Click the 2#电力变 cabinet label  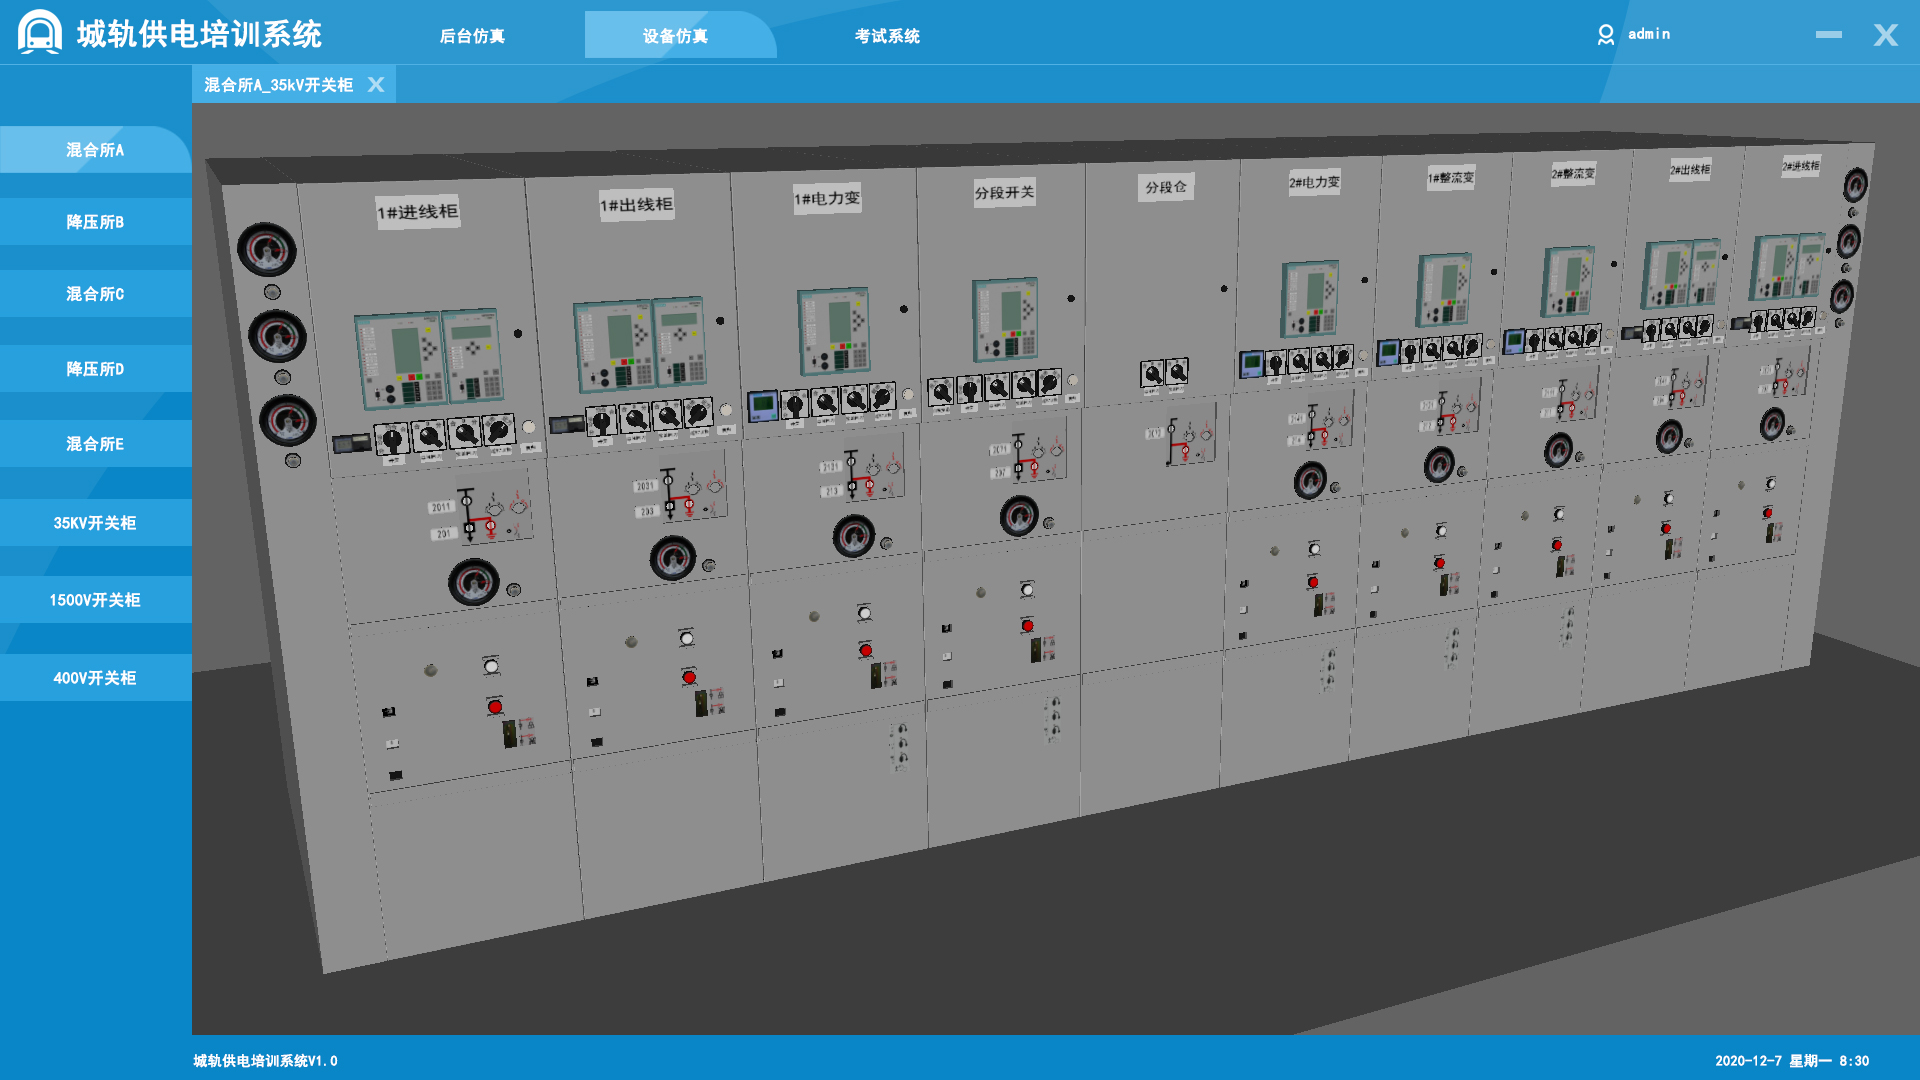[x=1313, y=182]
